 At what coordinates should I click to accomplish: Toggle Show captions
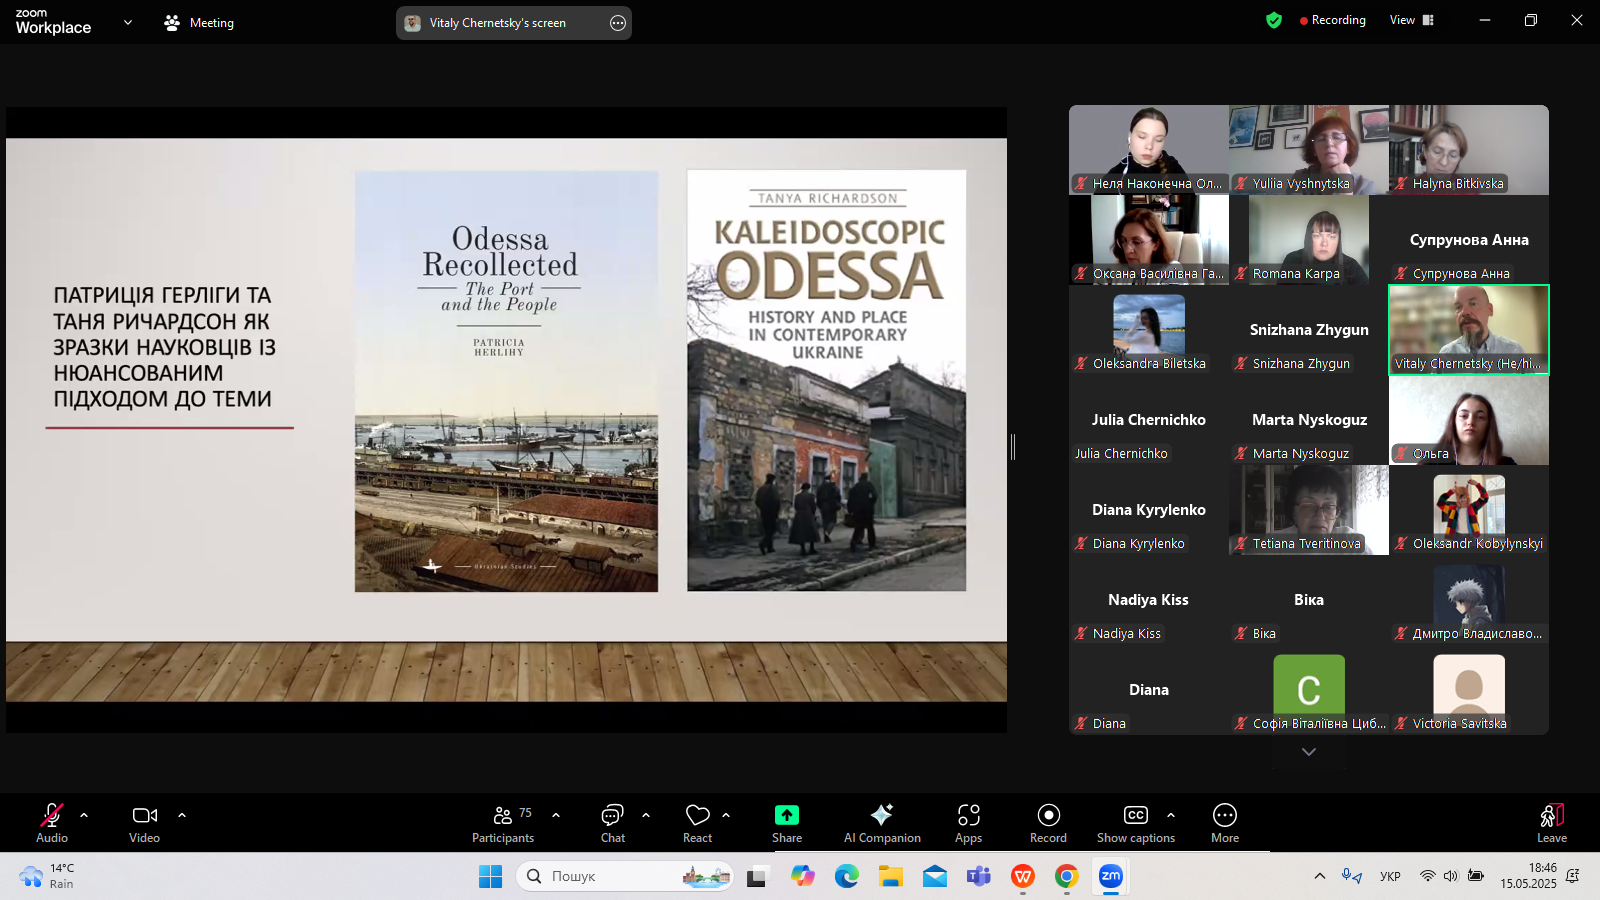click(1135, 823)
